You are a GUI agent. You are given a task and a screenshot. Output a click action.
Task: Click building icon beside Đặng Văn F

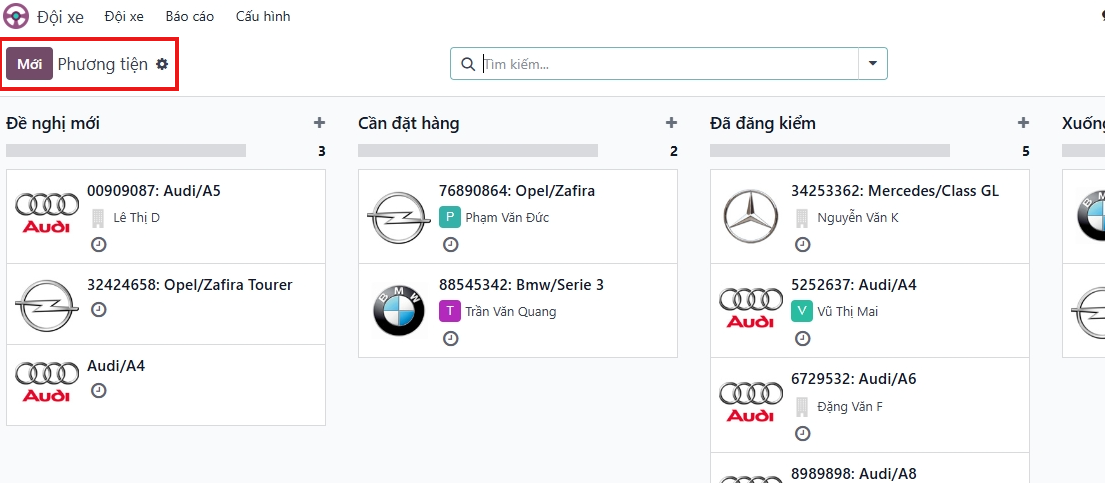tap(802, 407)
